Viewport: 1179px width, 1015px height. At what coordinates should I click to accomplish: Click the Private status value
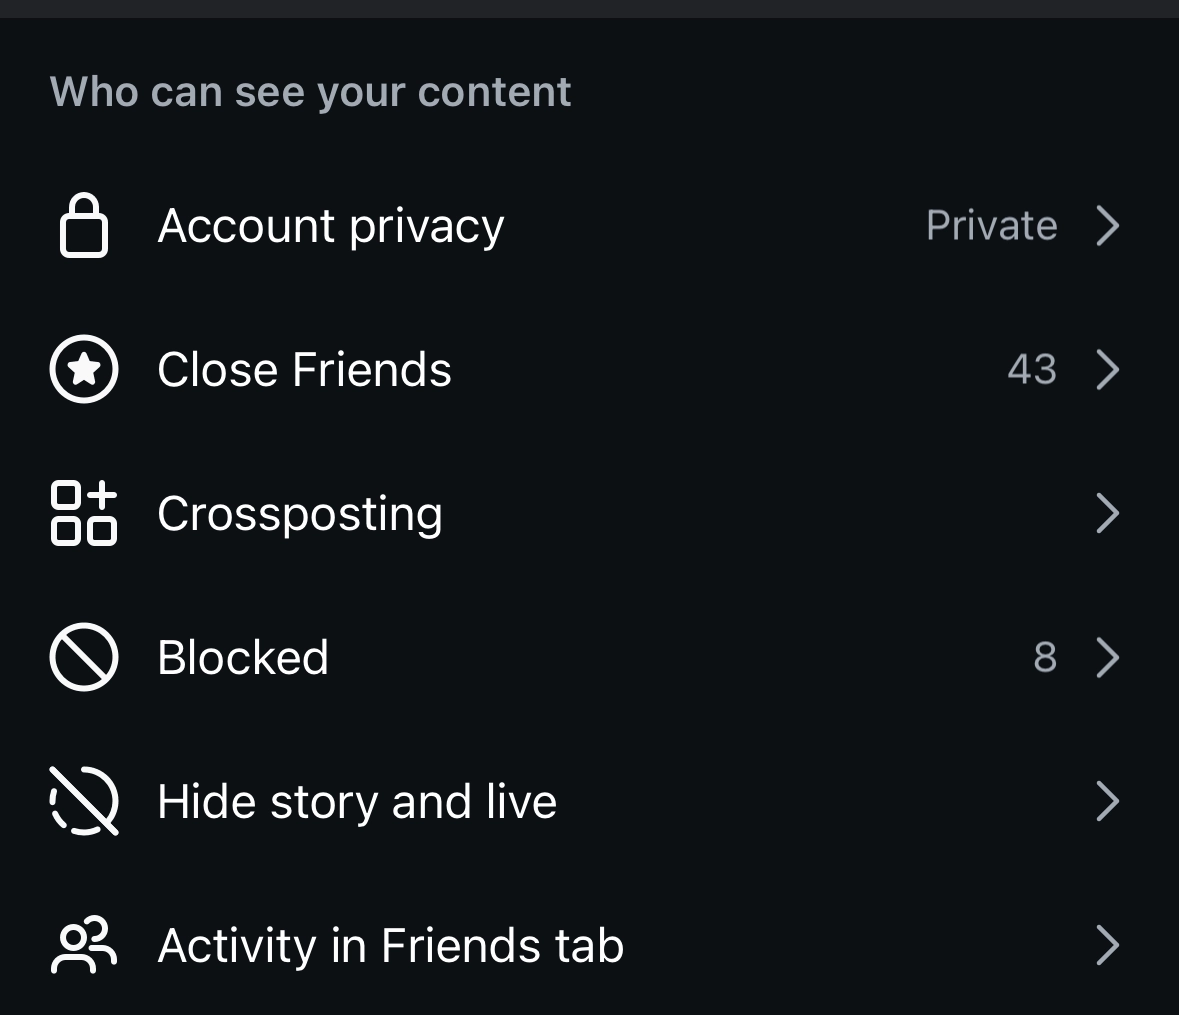coord(991,225)
